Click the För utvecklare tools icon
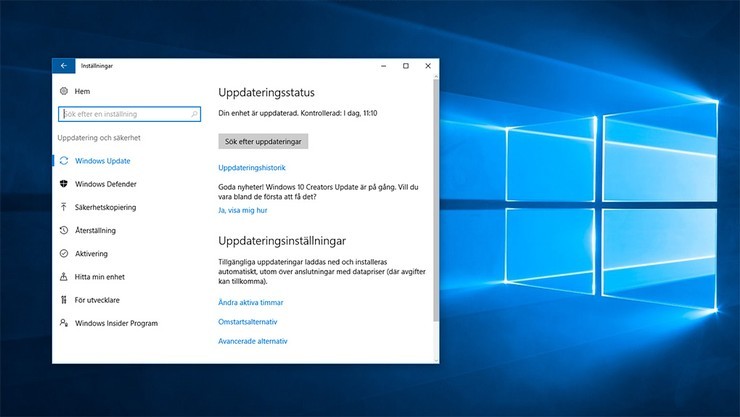The height and width of the screenshot is (417, 740). [x=64, y=300]
